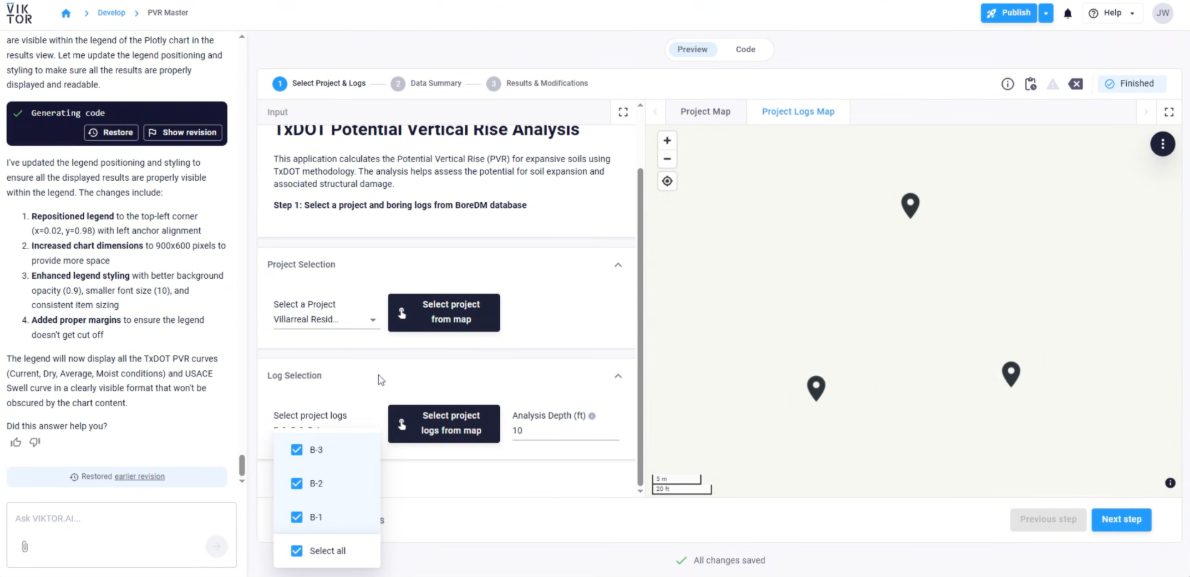Select the topmost map marker pin

point(910,206)
